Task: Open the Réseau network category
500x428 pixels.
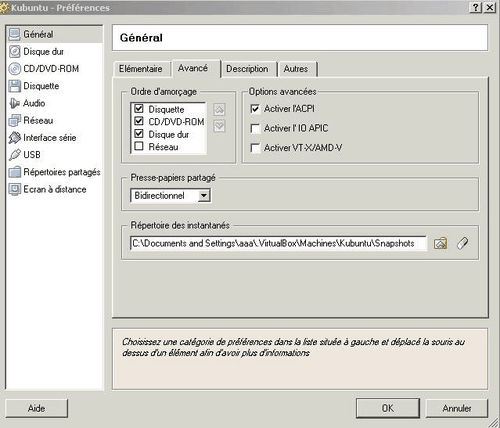Action: (x=38, y=120)
